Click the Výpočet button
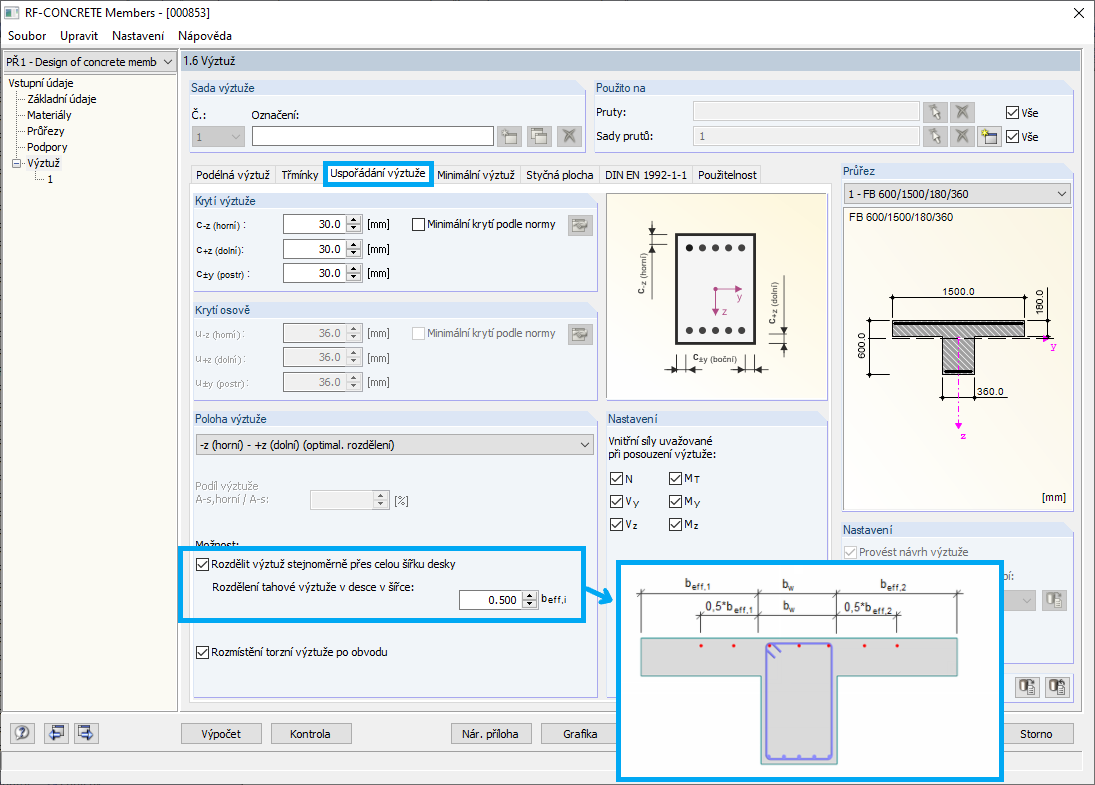1095x785 pixels. (x=221, y=733)
